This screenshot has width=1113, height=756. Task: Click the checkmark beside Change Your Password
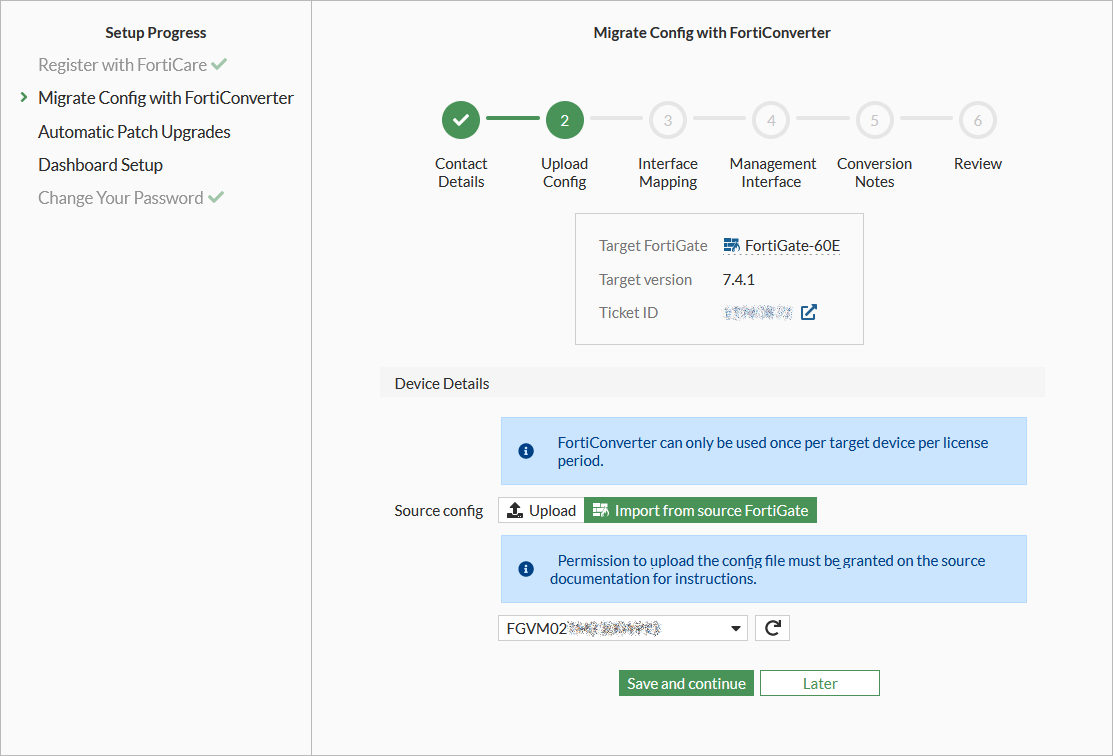point(216,197)
